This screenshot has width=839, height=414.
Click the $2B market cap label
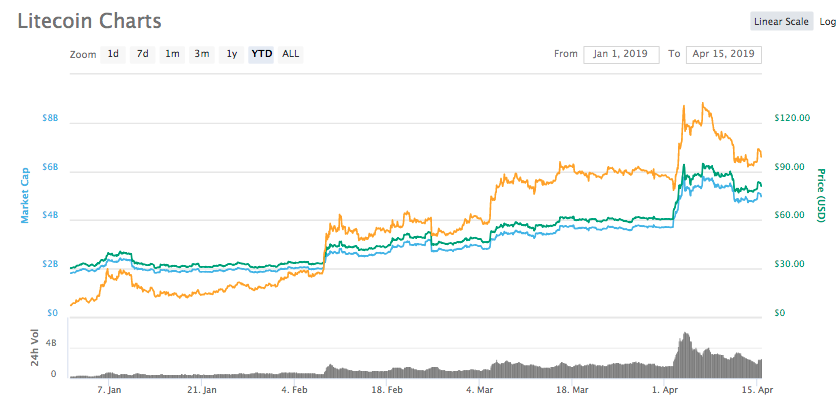tap(50, 264)
